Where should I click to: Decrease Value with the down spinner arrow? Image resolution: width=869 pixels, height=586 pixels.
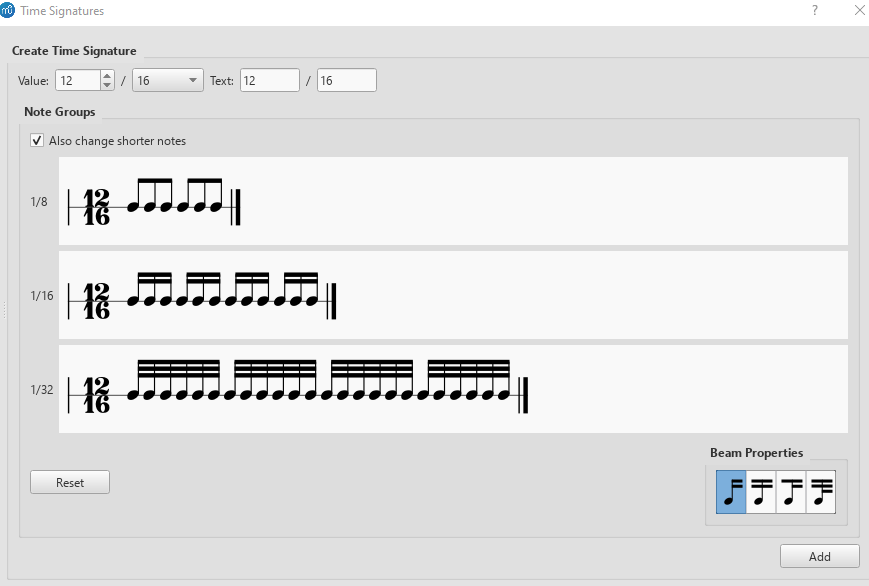(x=106, y=85)
